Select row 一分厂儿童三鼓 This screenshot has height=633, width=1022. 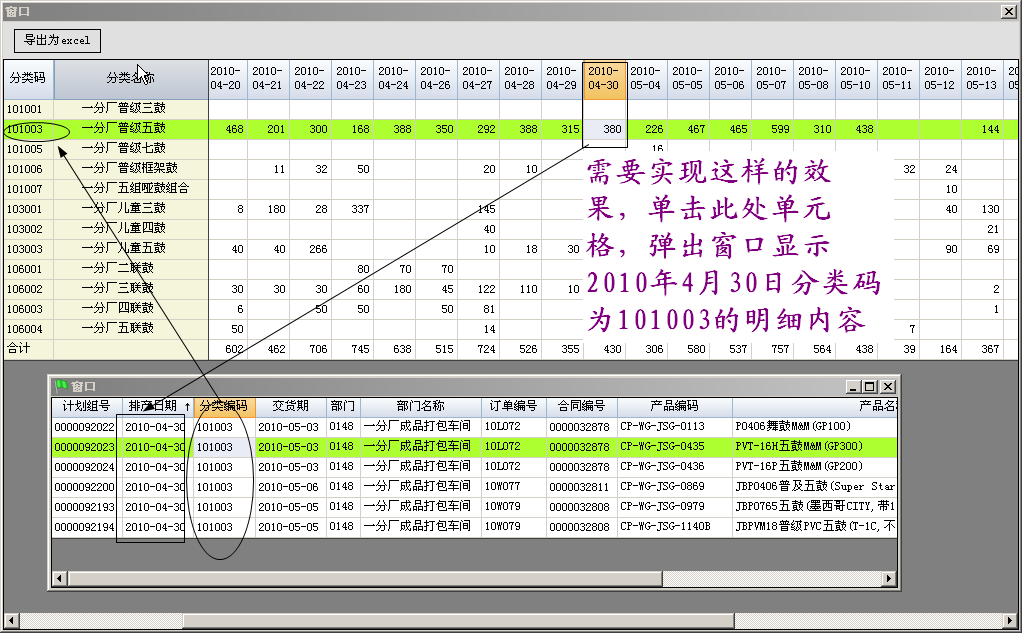[x=123, y=209]
